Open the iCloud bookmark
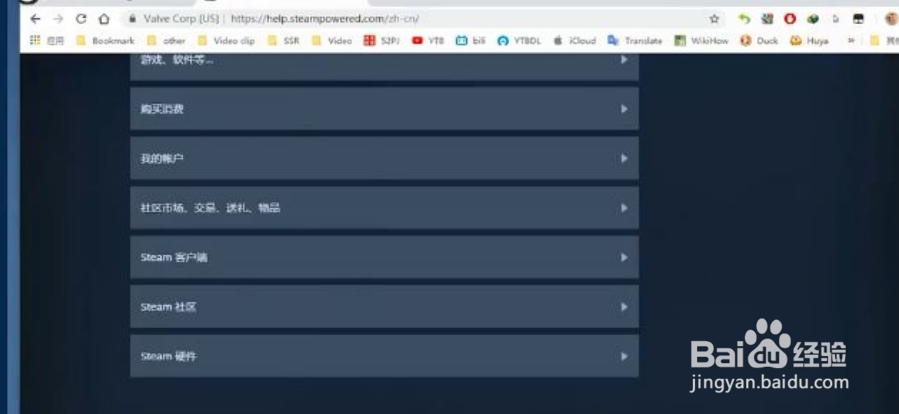Image resolution: width=899 pixels, height=414 pixels. [574, 41]
